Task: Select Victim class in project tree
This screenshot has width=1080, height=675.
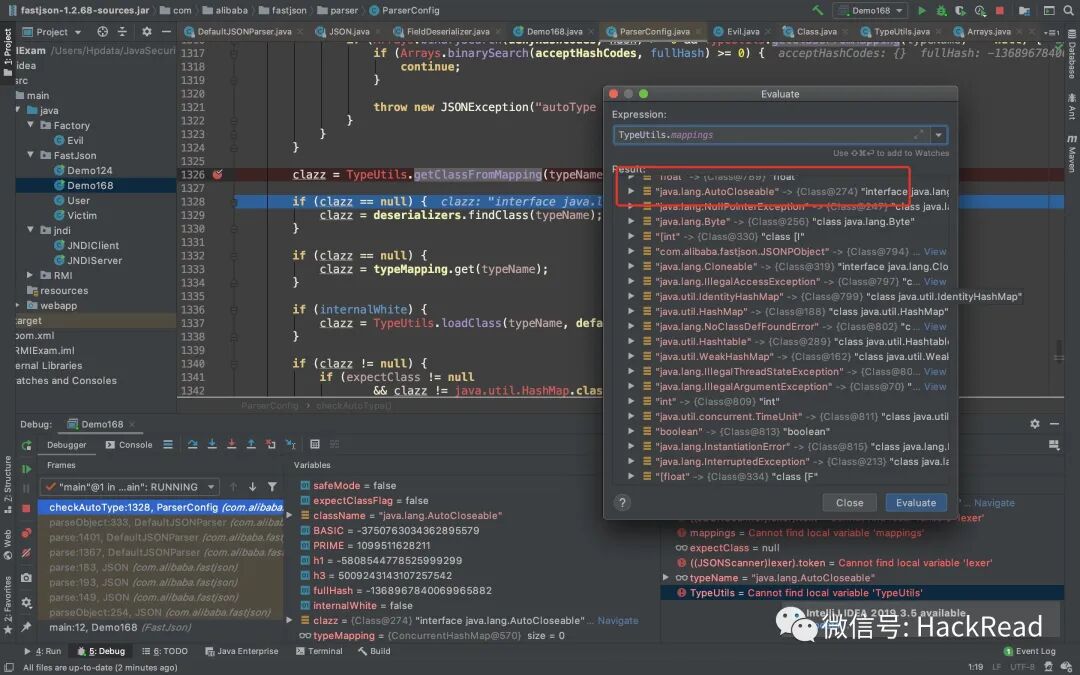Action: pos(81,216)
